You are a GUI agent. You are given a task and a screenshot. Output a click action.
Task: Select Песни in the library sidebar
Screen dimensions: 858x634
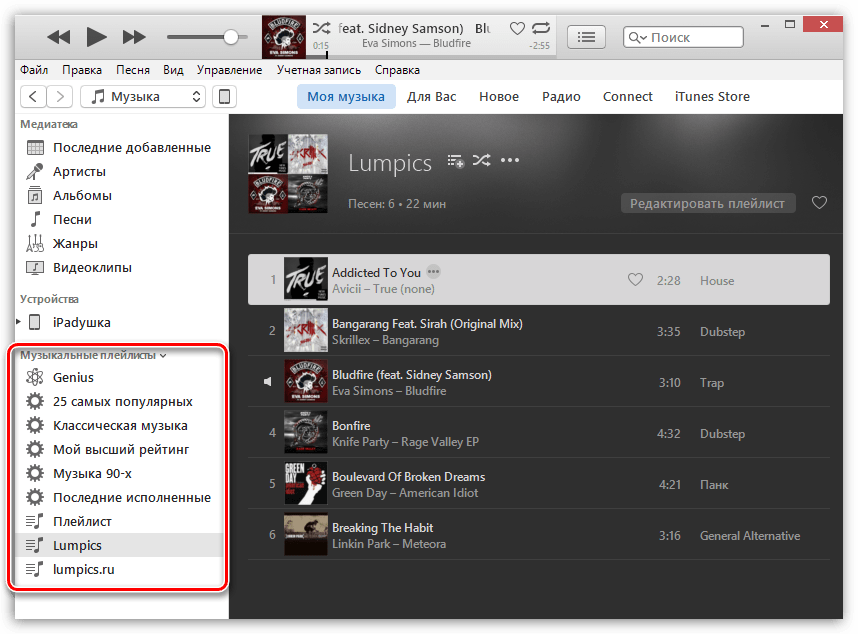click(x=120, y=220)
